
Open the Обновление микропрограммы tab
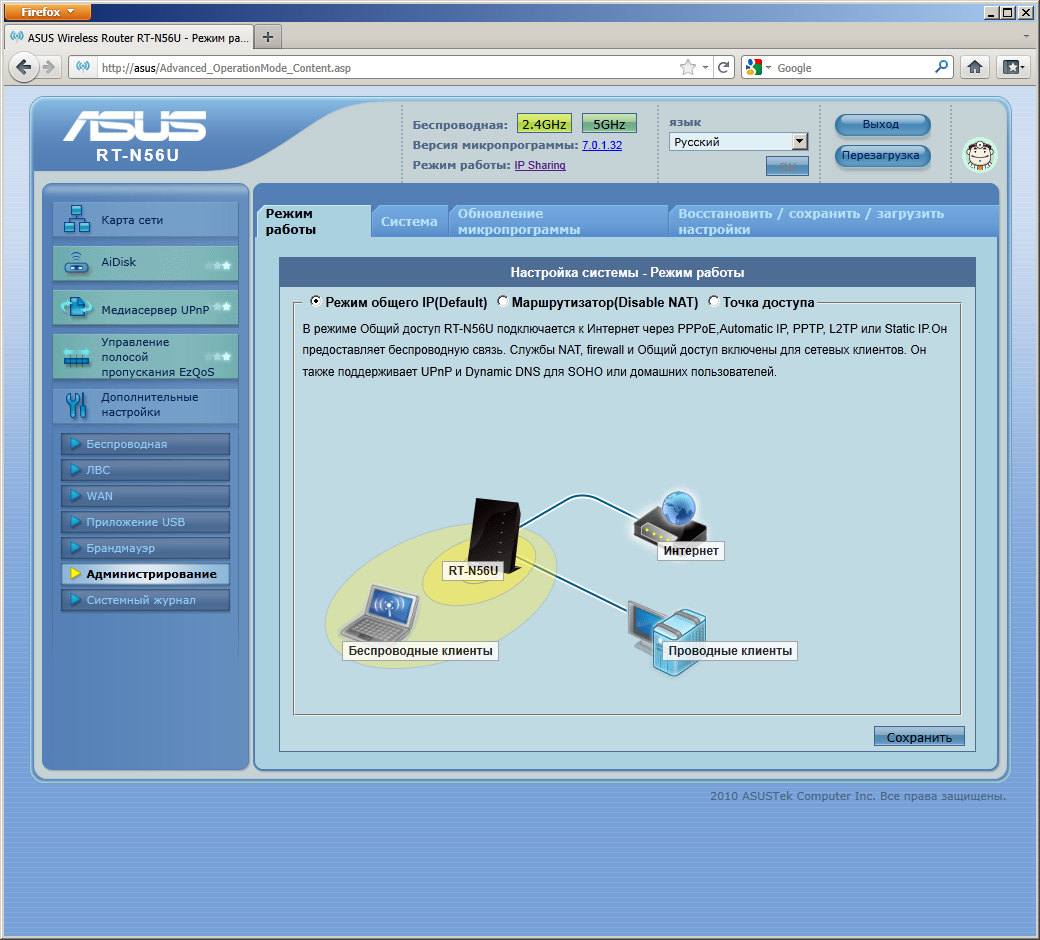point(558,221)
